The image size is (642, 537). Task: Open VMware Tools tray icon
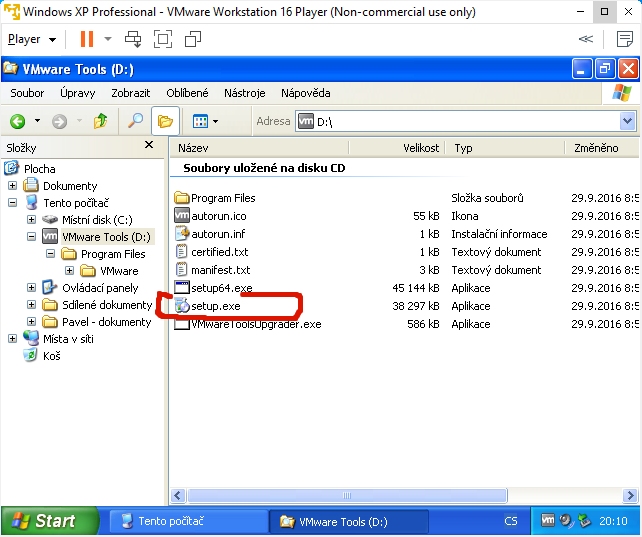[547, 520]
